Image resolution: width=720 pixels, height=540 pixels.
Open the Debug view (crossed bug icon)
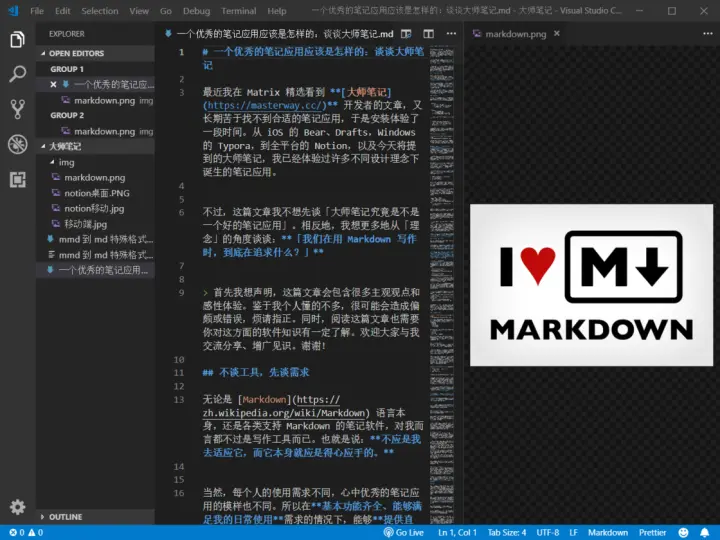click(17, 144)
